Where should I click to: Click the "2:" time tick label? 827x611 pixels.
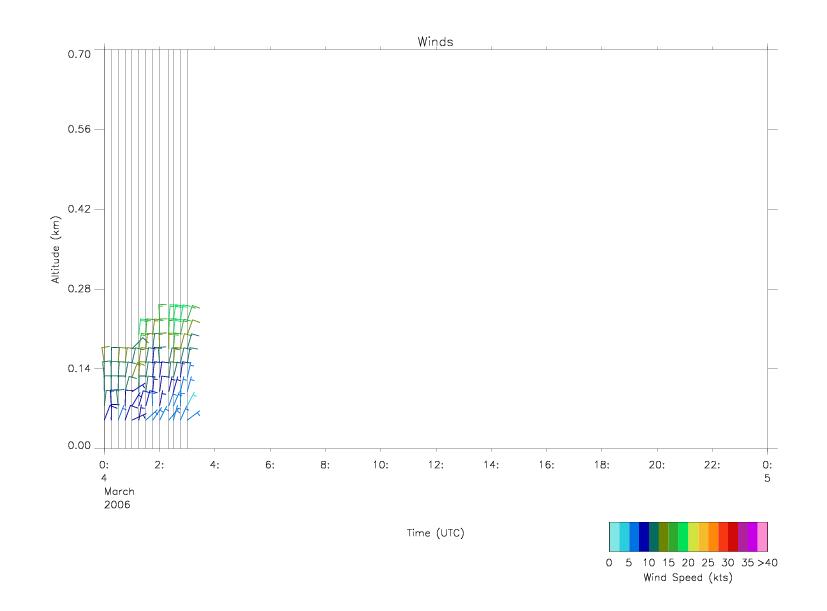[159, 465]
